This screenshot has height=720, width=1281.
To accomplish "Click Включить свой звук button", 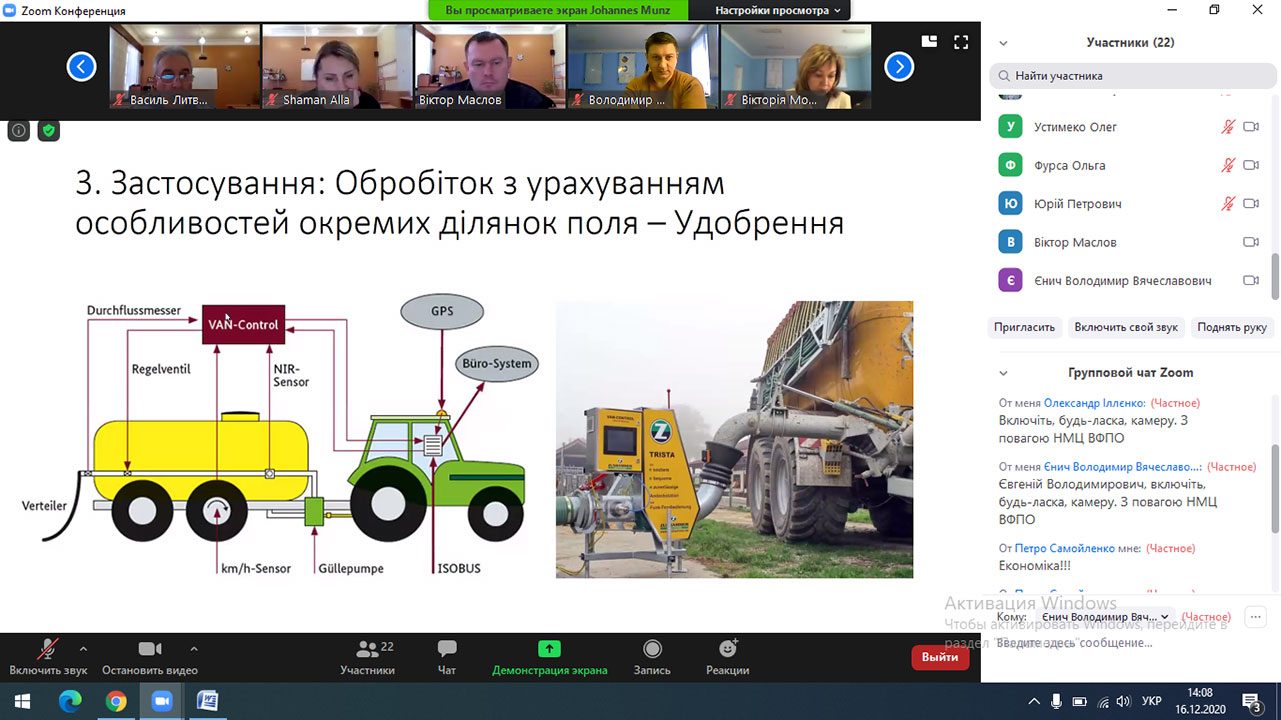I will point(1126,327).
